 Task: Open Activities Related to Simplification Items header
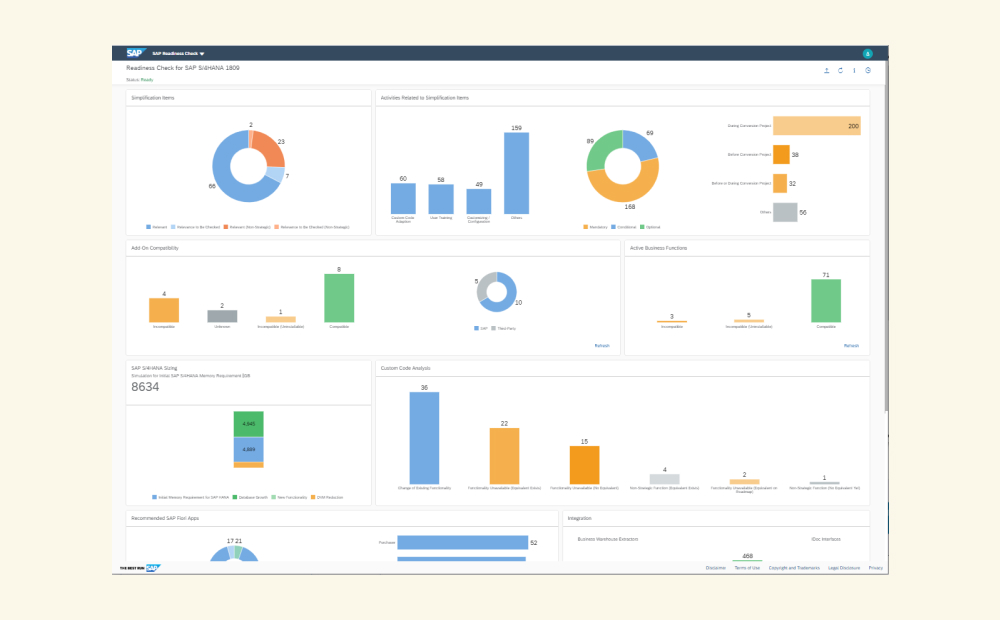(622, 98)
